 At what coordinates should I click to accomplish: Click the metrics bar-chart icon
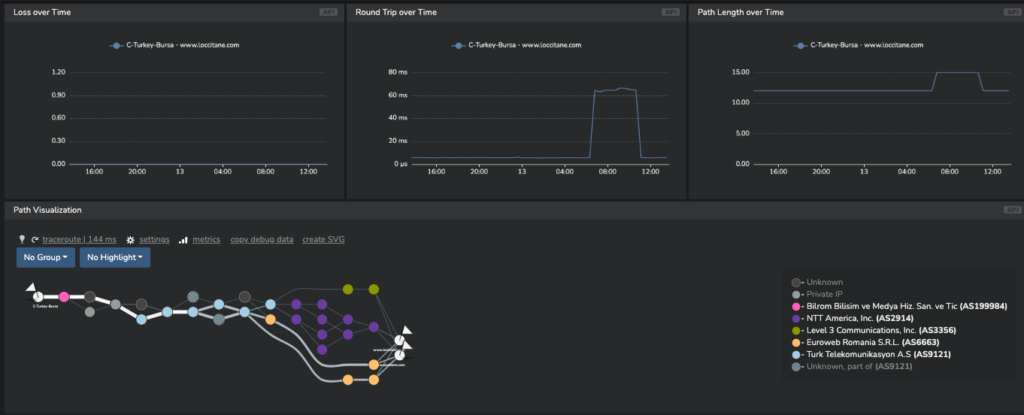(x=184, y=240)
